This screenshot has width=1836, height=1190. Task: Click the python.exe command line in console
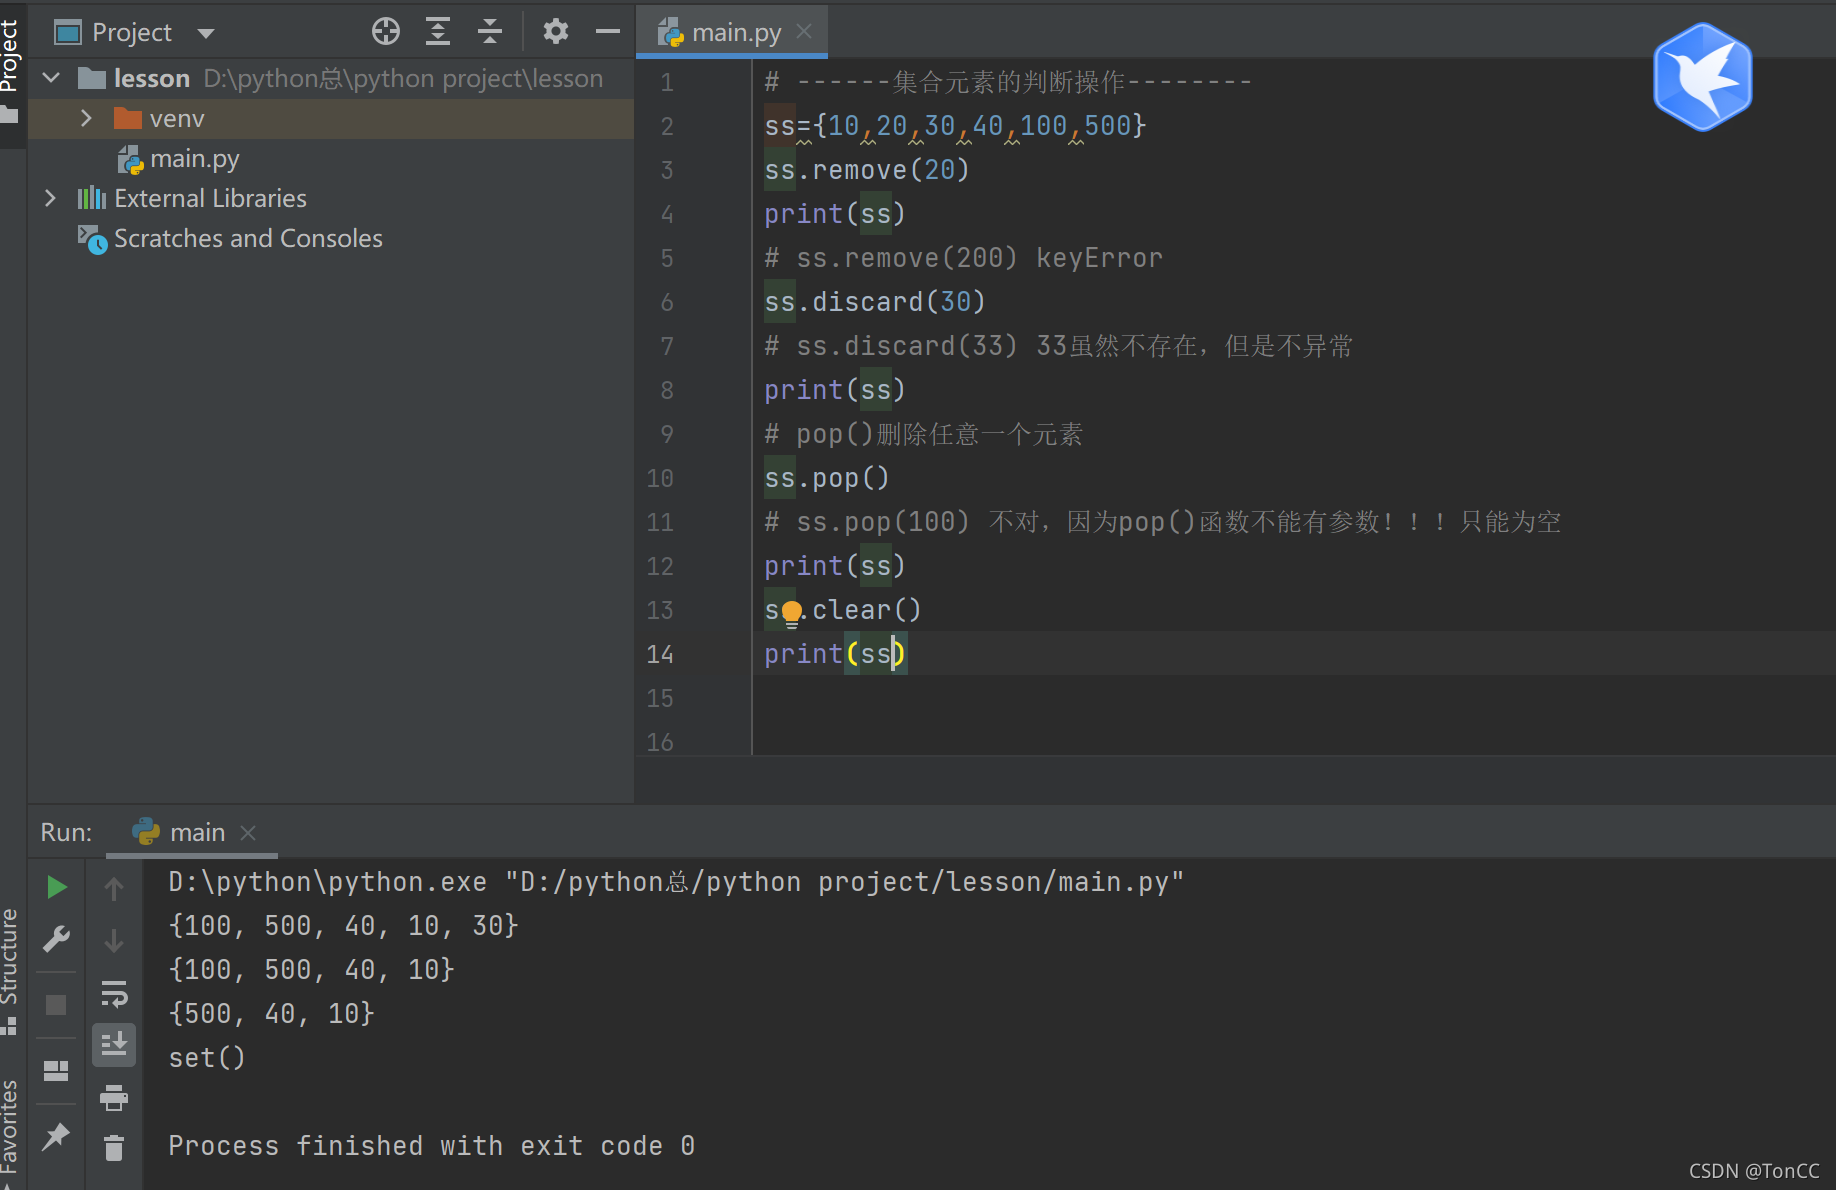pos(676,882)
